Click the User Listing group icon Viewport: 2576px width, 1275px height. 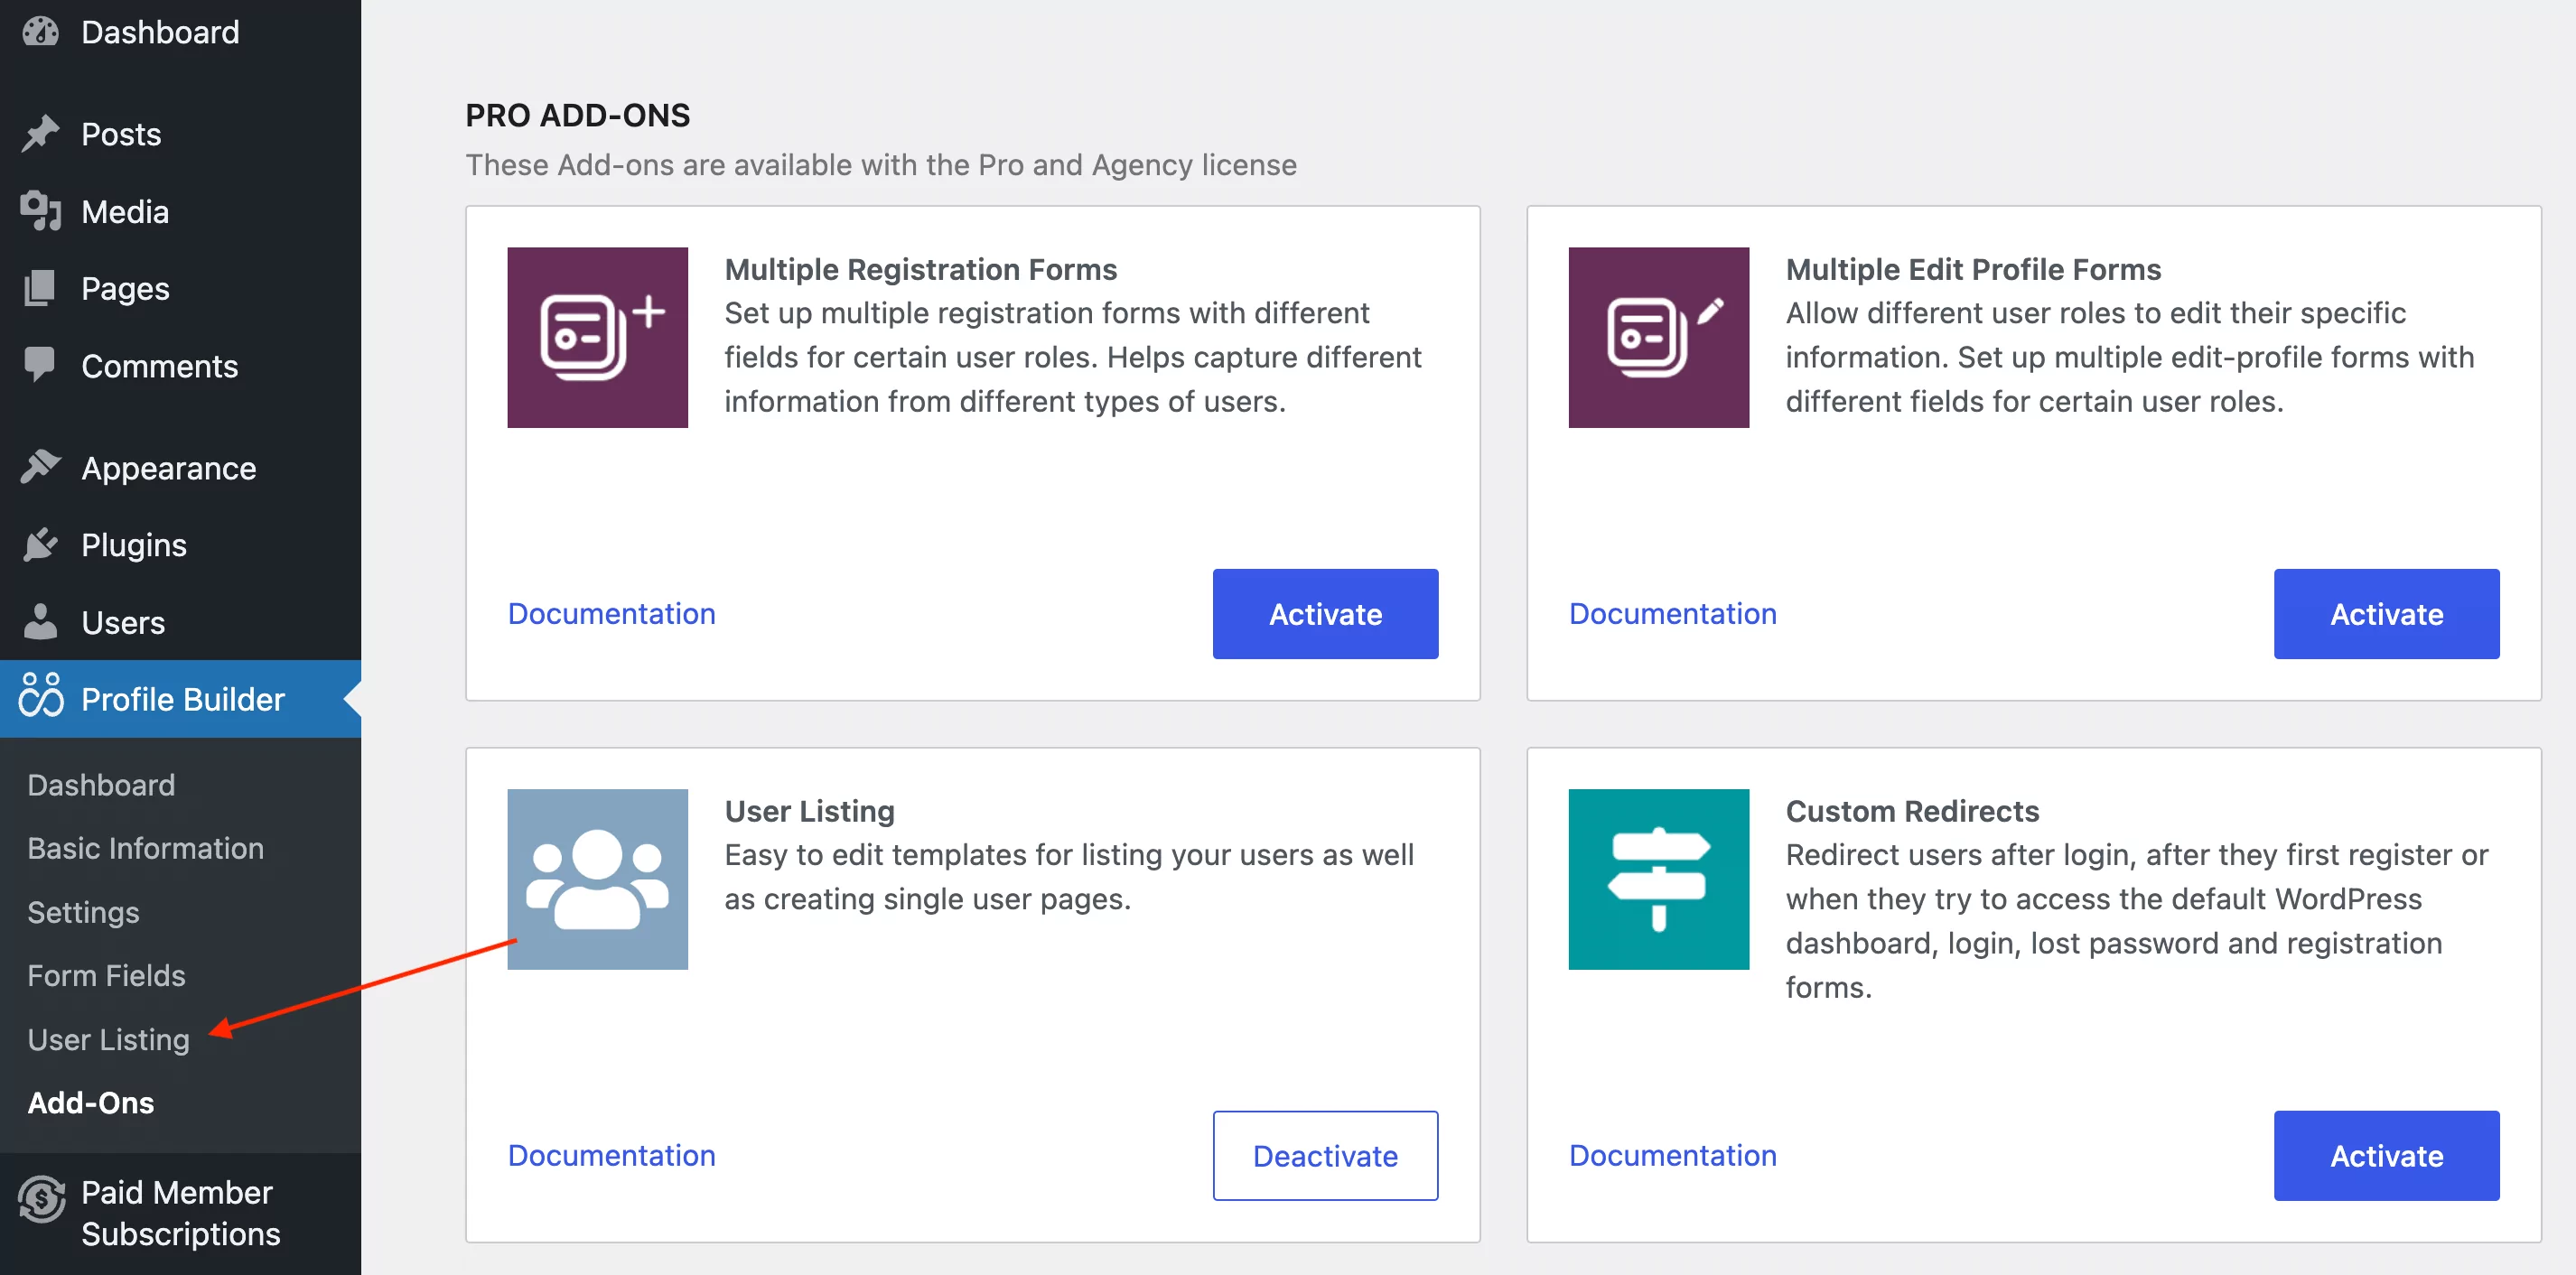598,878
